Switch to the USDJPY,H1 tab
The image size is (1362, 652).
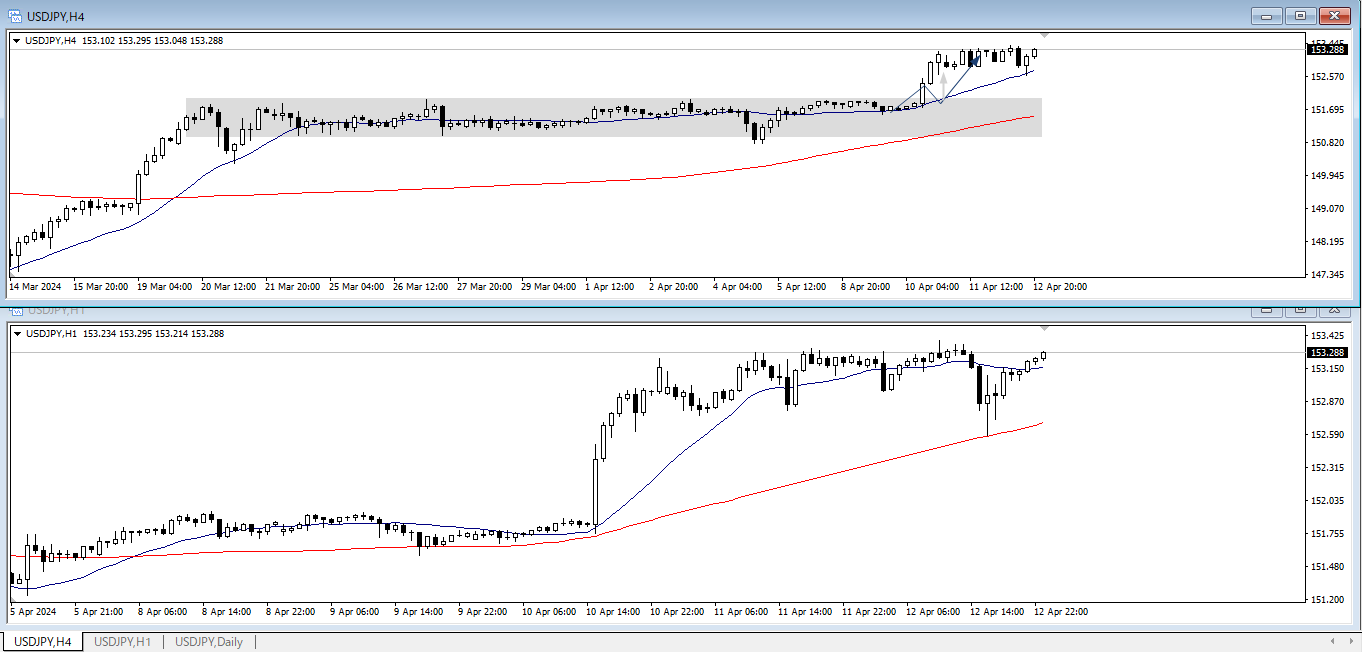(x=122, y=641)
